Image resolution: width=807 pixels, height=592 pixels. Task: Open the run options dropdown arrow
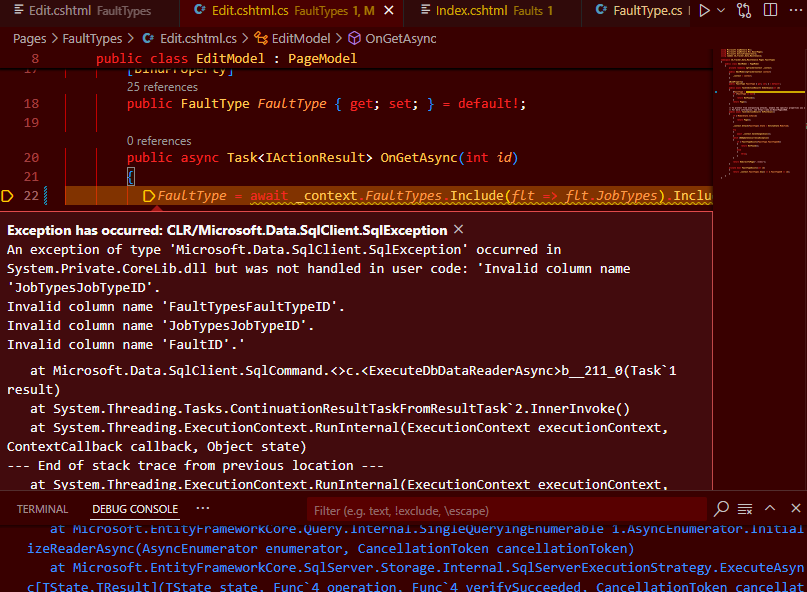(x=721, y=10)
